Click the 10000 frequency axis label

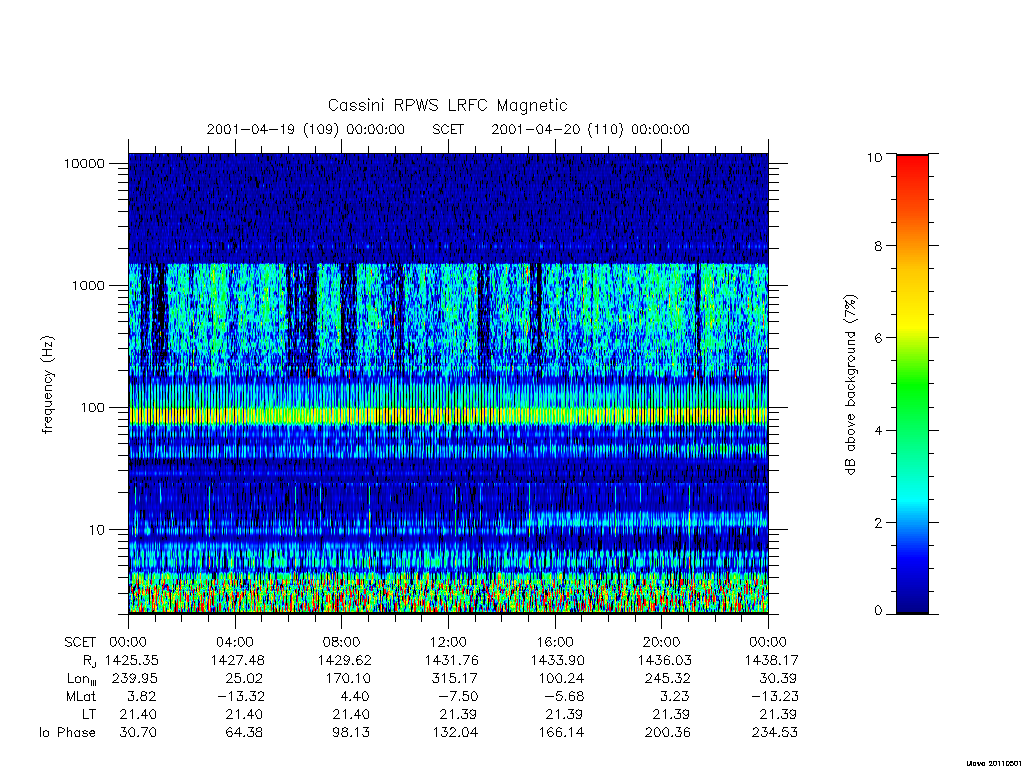click(84, 163)
